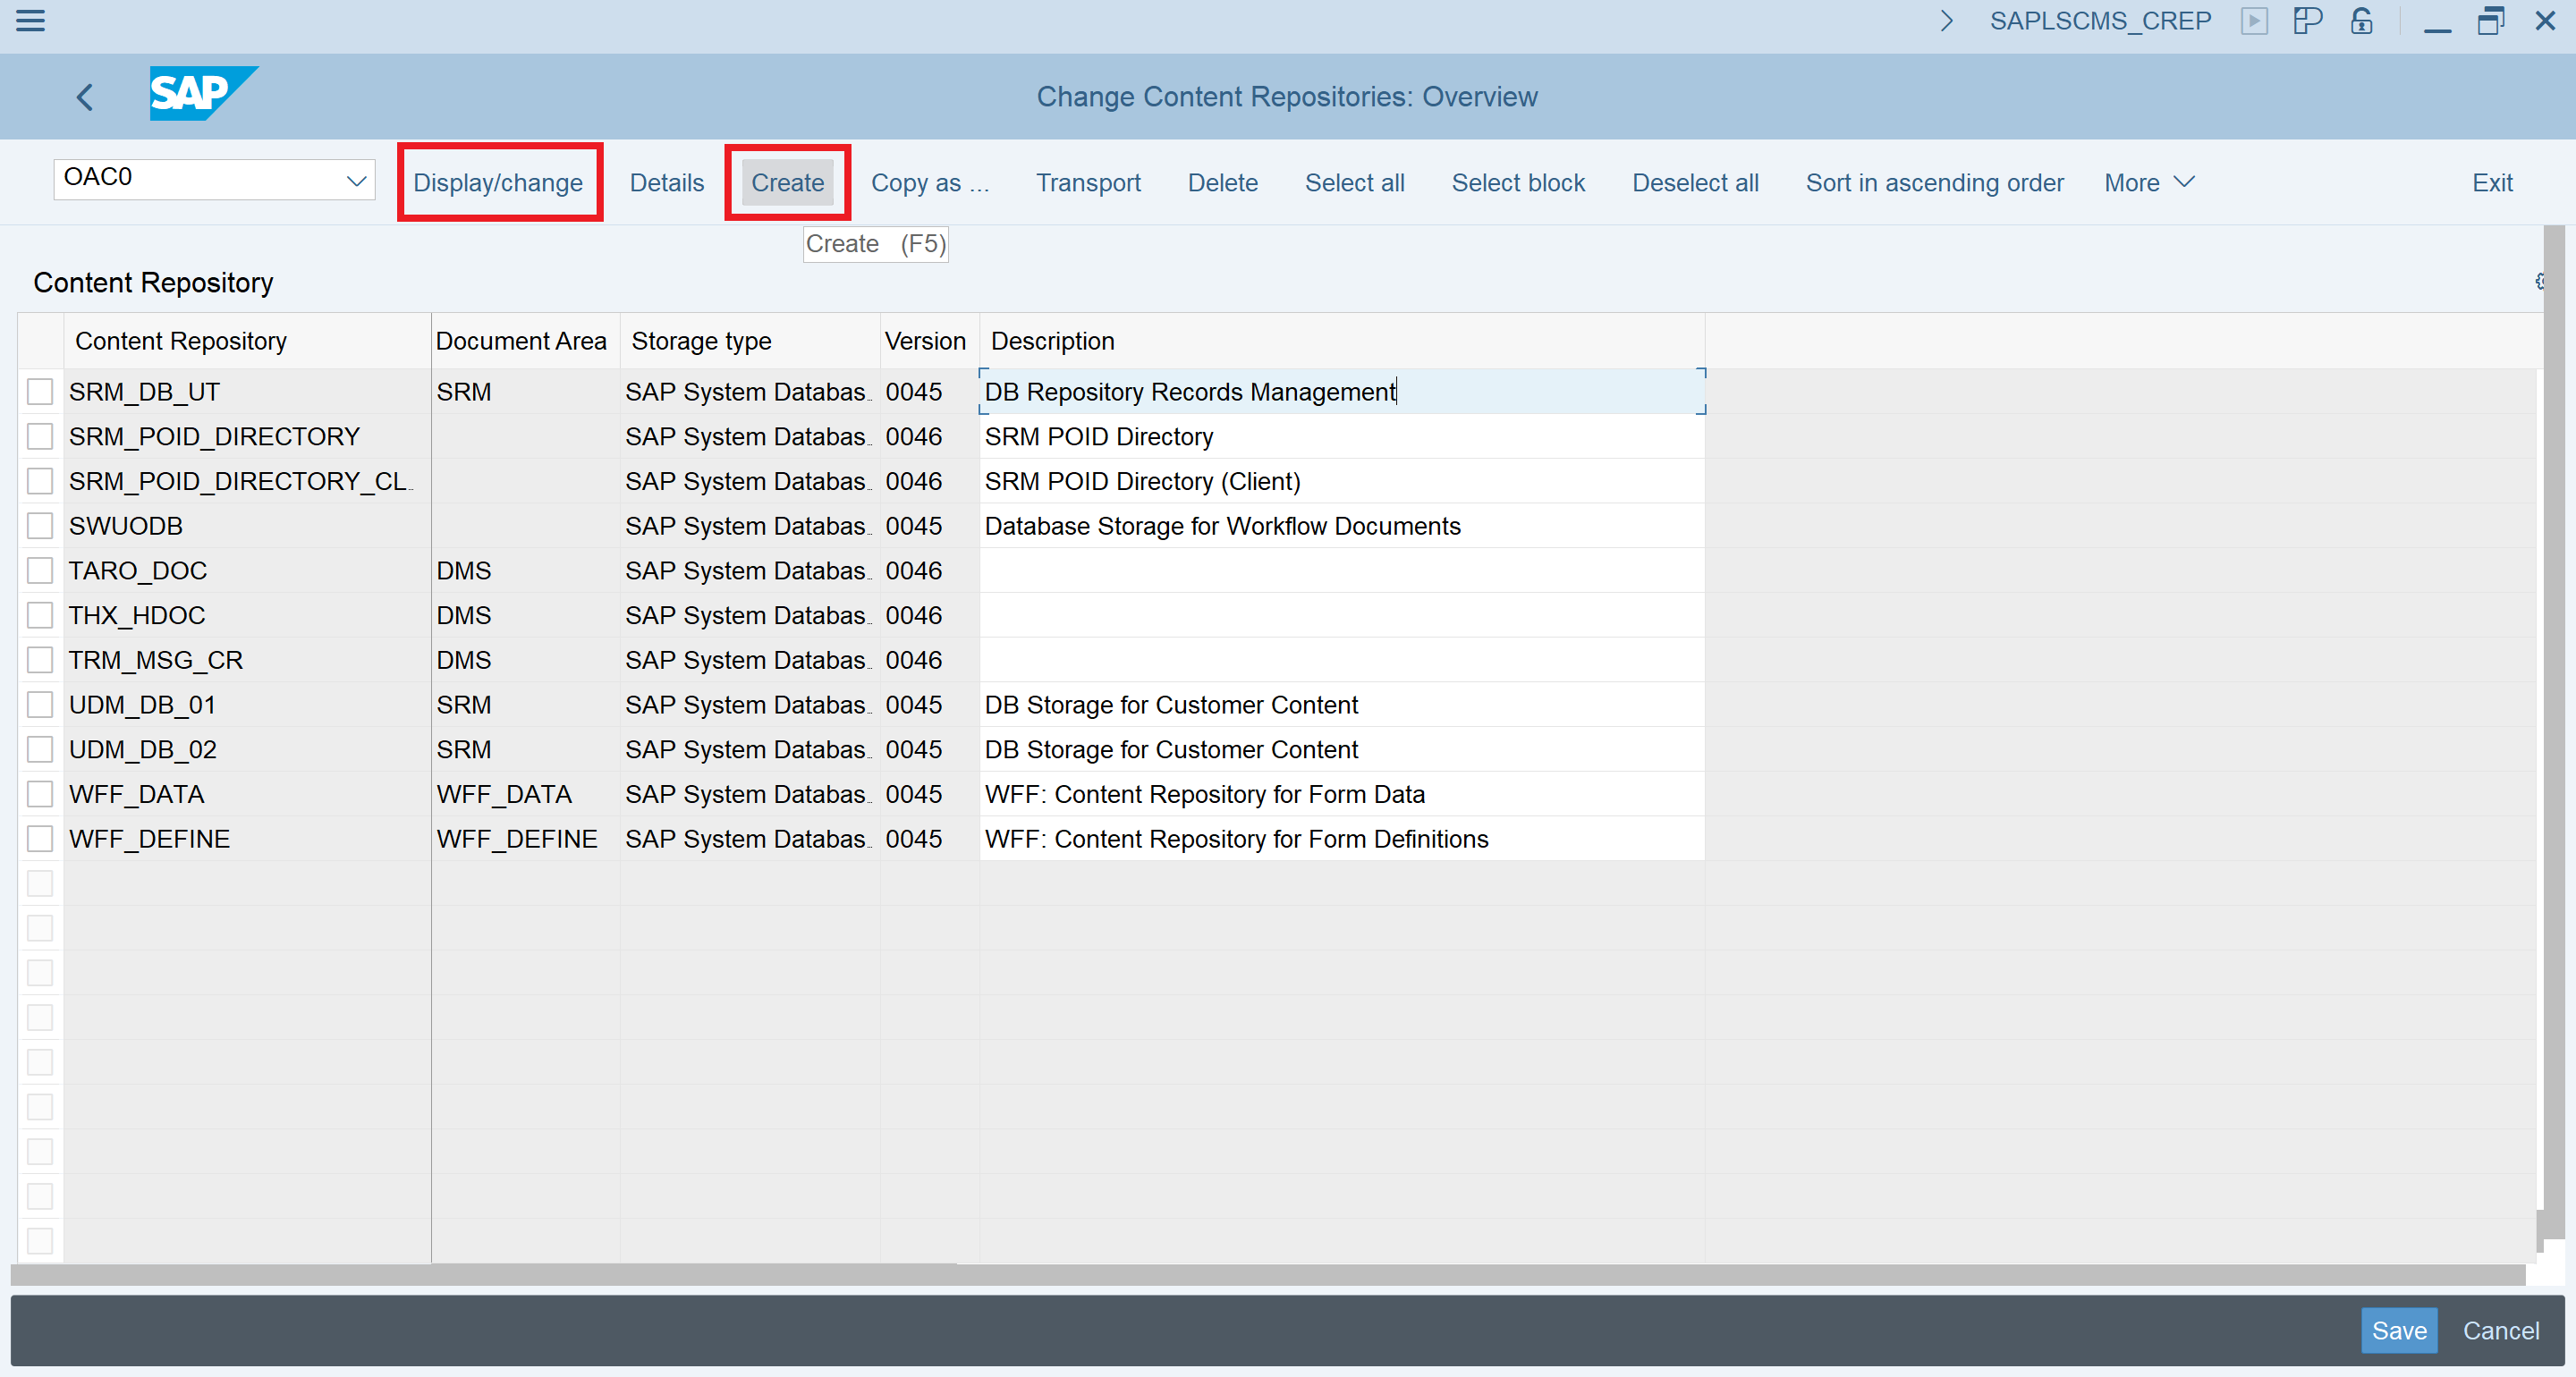Click Display/change in toolbar

498,183
